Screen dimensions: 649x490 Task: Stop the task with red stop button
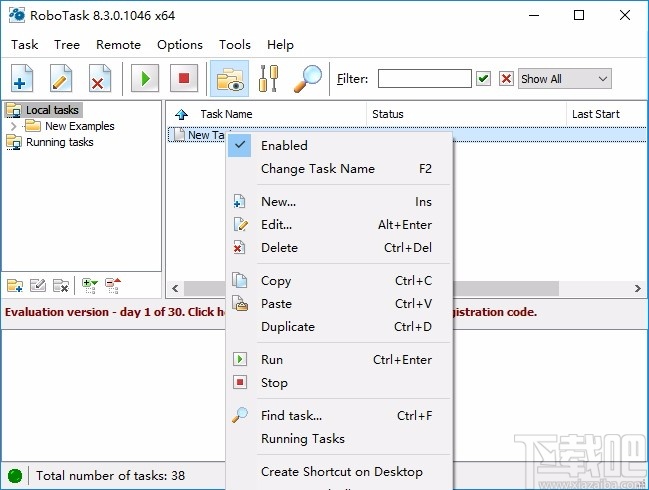click(184, 78)
